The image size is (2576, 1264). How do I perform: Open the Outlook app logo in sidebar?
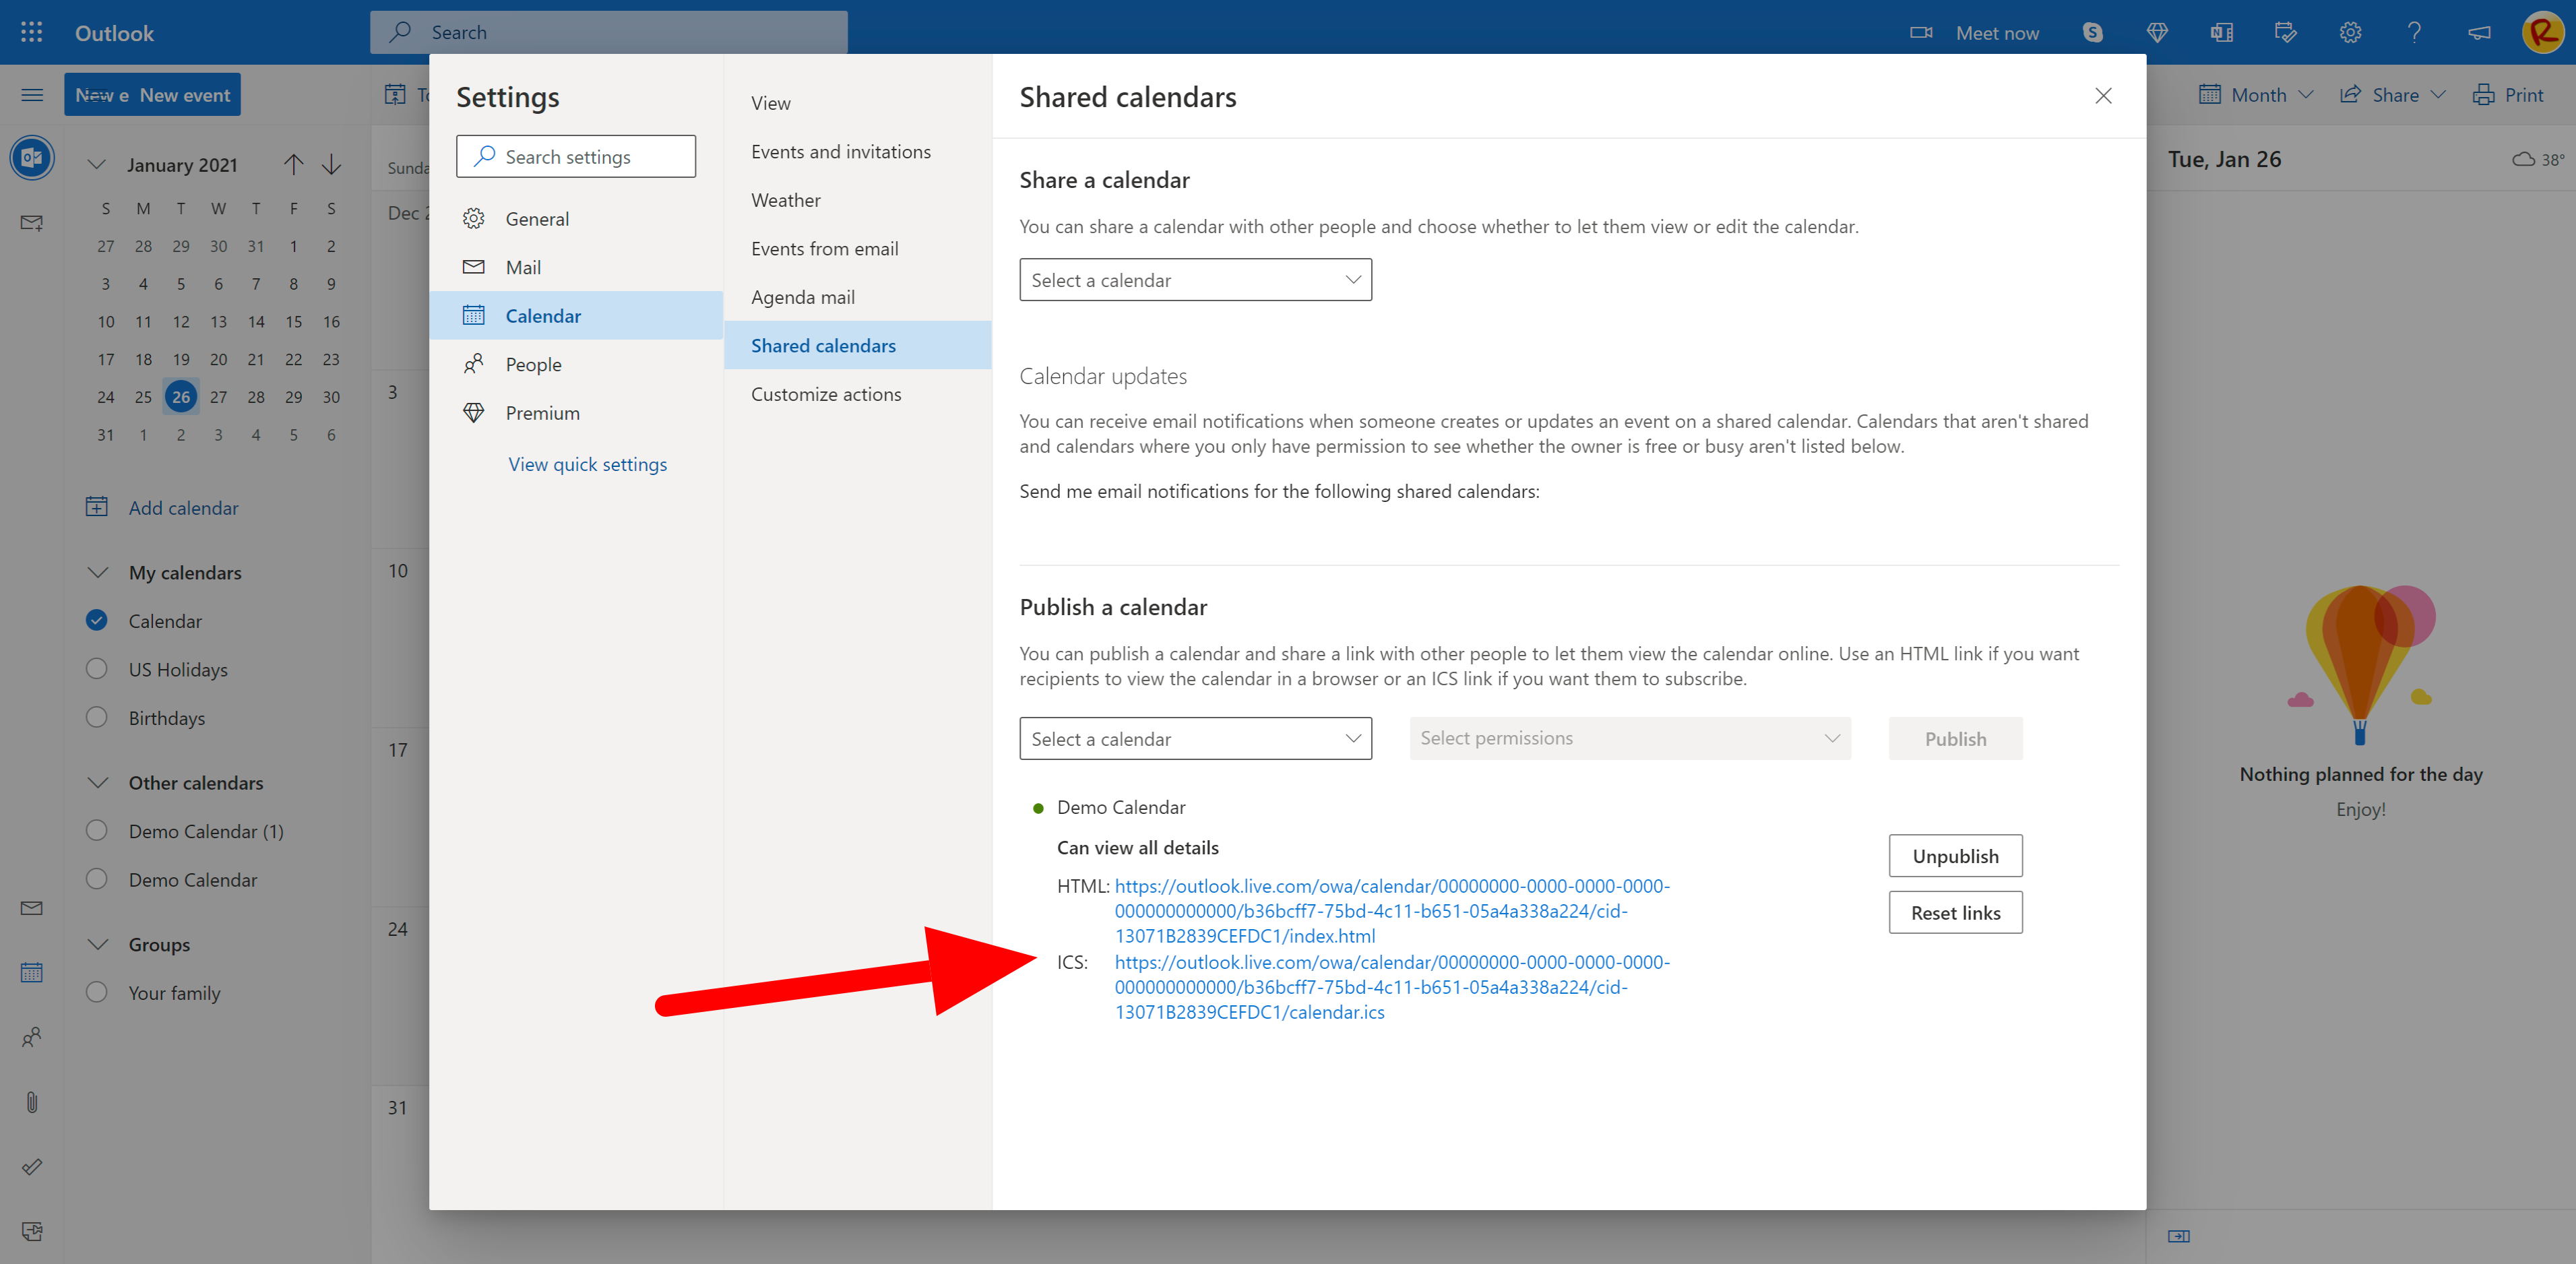32,157
